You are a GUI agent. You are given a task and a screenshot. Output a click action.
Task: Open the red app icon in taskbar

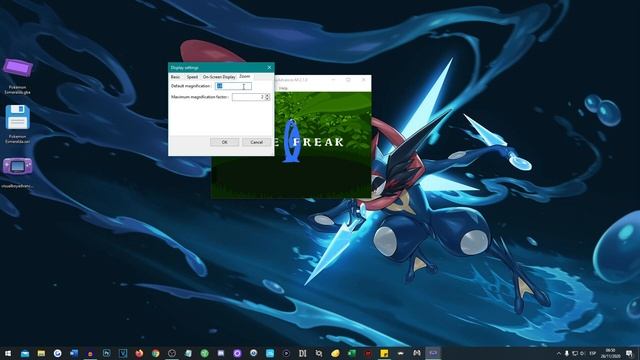[x=368, y=353]
